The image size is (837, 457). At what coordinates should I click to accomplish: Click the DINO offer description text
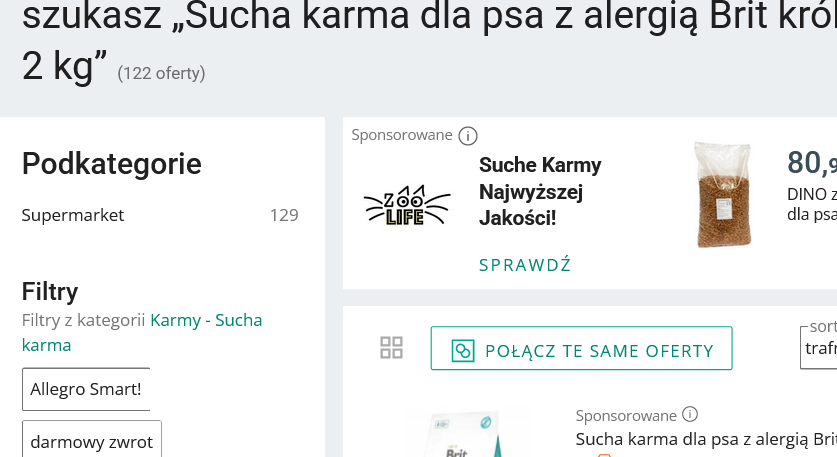click(x=811, y=203)
